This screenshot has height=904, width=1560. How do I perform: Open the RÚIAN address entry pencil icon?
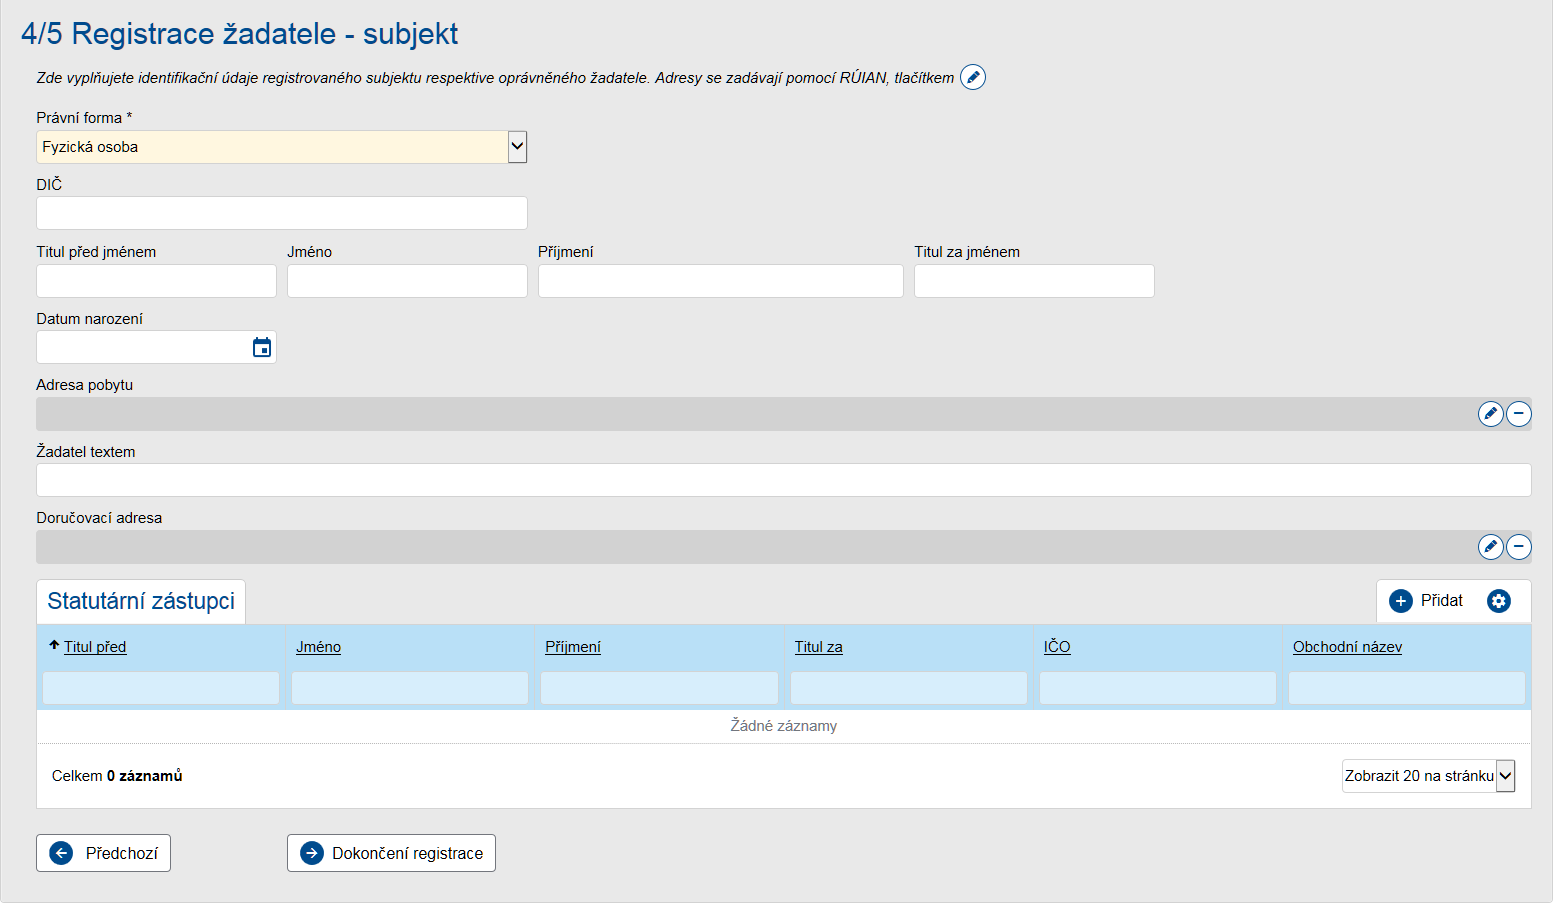[973, 77]
